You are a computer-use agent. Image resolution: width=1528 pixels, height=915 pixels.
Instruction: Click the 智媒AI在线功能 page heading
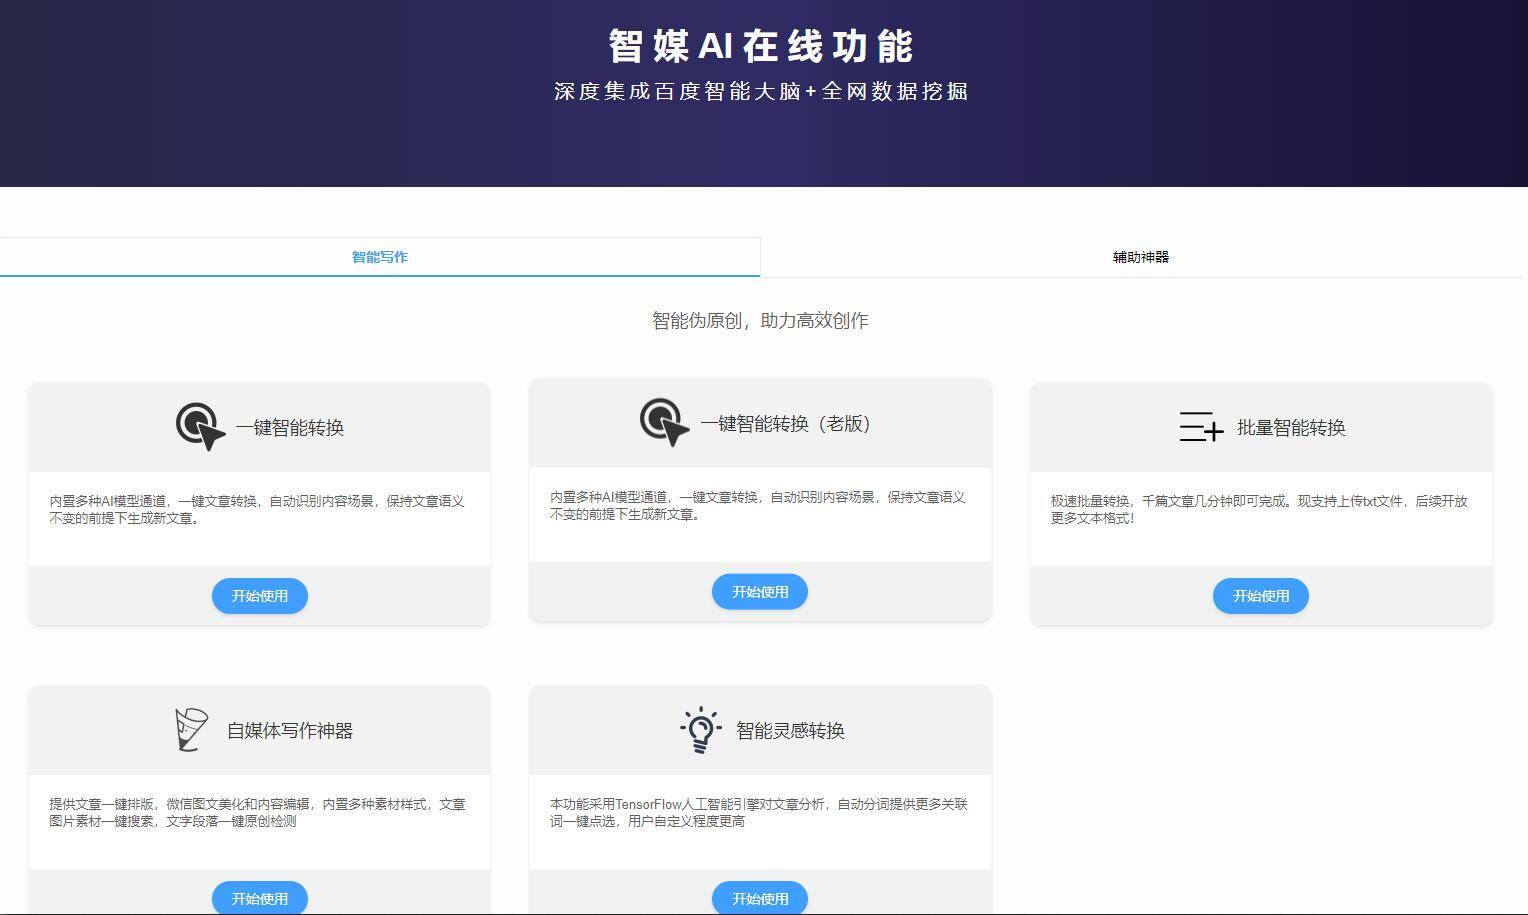[761, 46]
